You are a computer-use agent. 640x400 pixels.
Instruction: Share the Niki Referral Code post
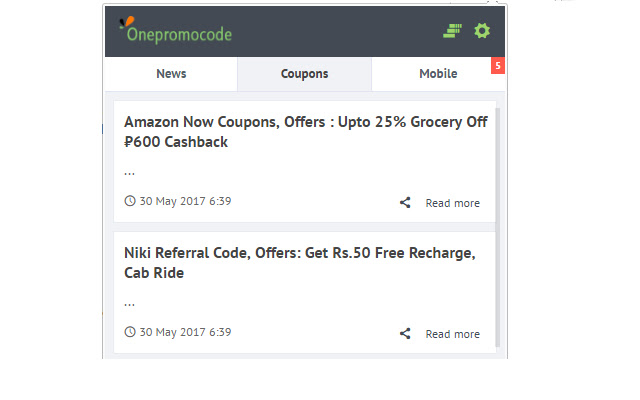405,333
